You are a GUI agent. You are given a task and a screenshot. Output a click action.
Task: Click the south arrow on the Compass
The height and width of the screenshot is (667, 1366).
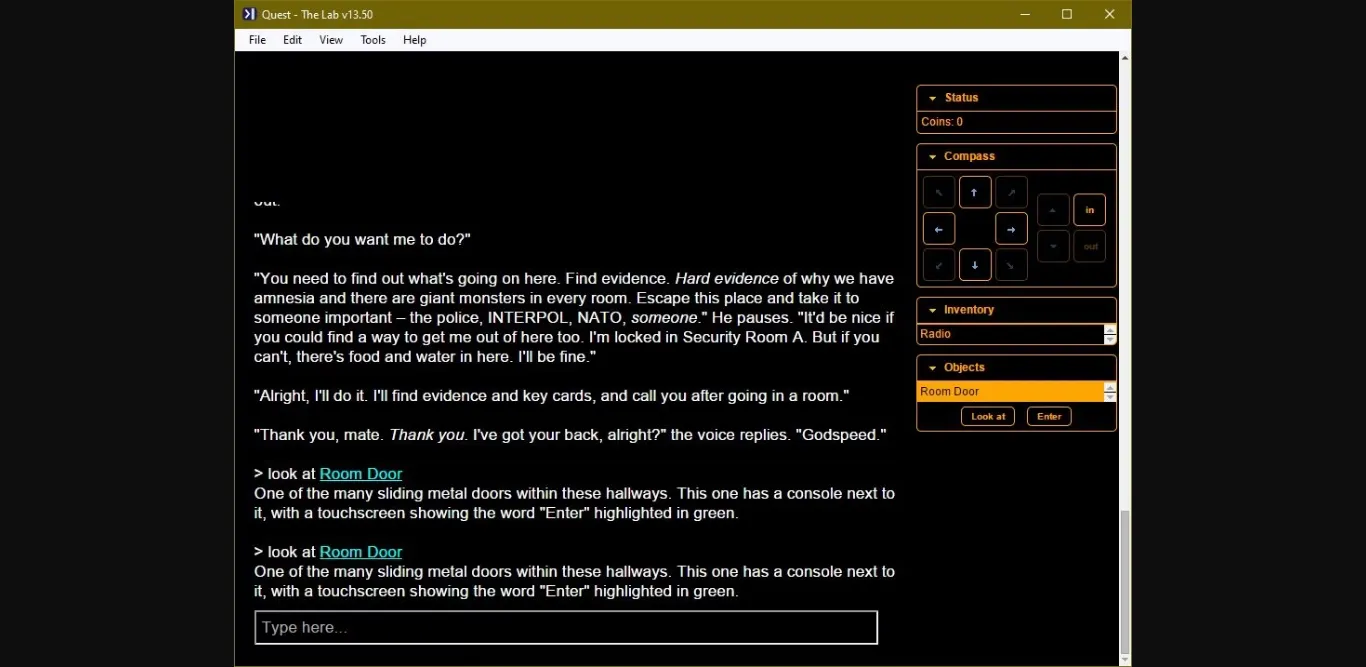point(975,264)
